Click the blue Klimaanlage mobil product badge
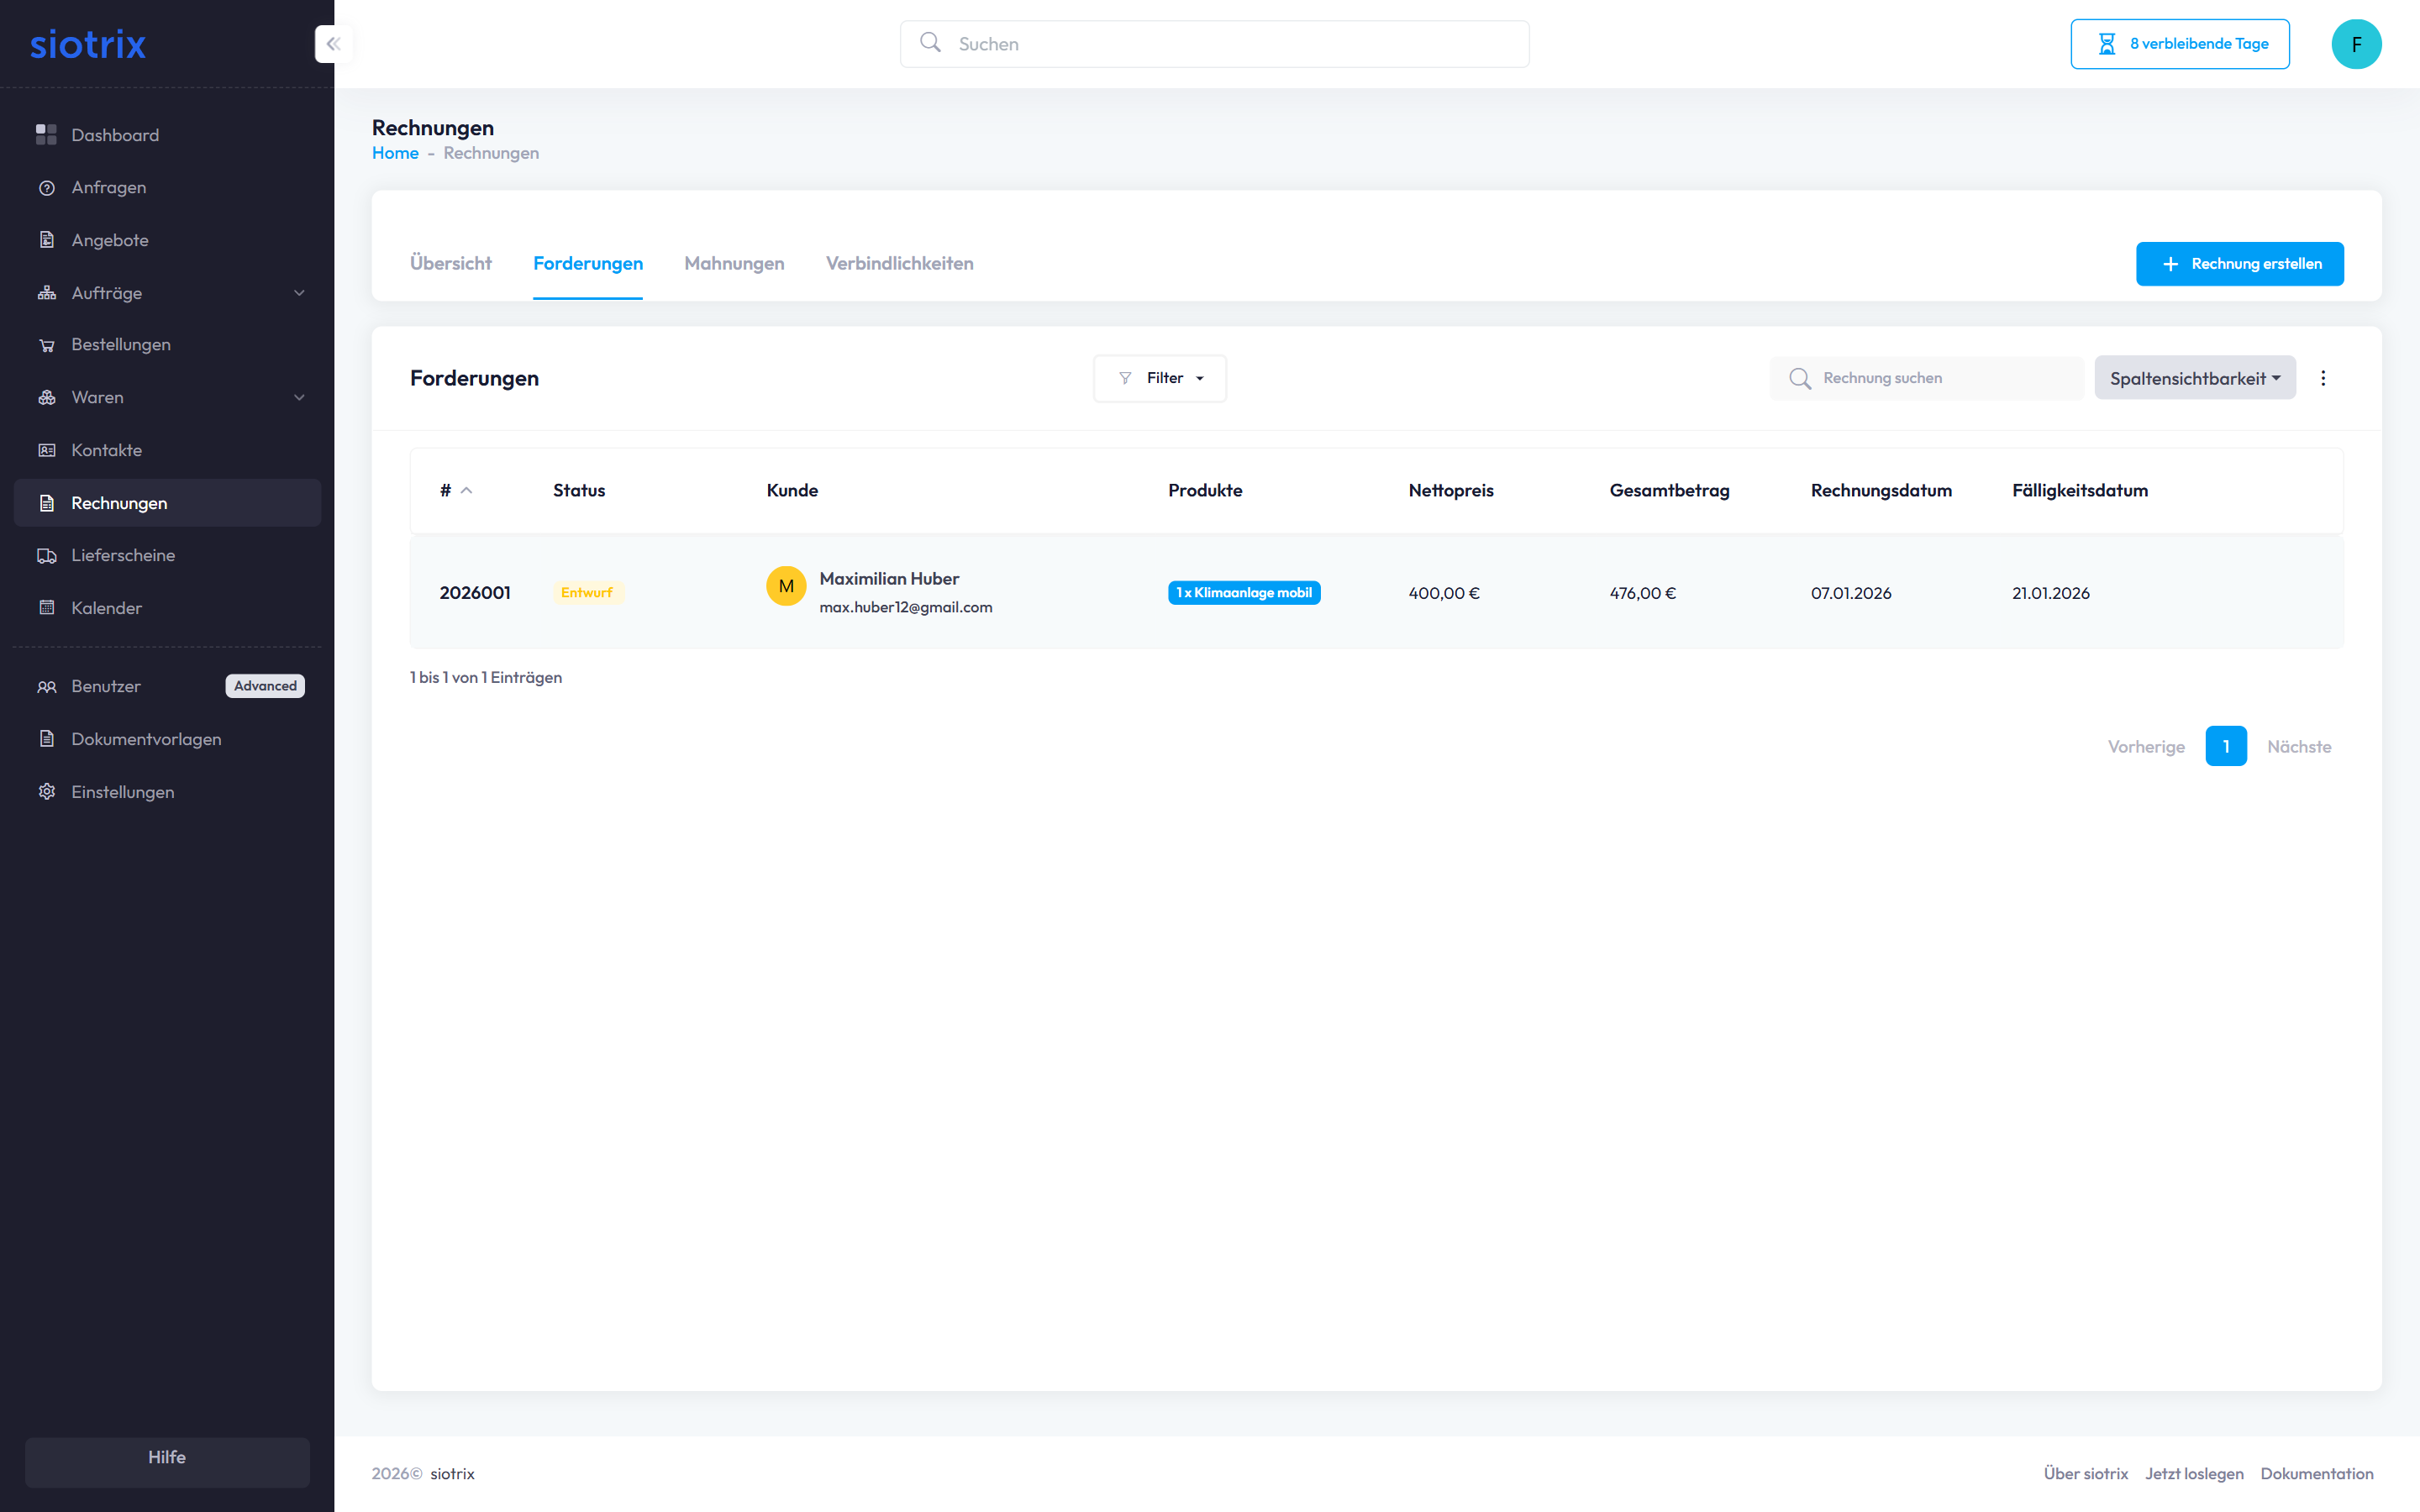This screenshot has width=2420, height=1512. click(x=1243, y=593)
